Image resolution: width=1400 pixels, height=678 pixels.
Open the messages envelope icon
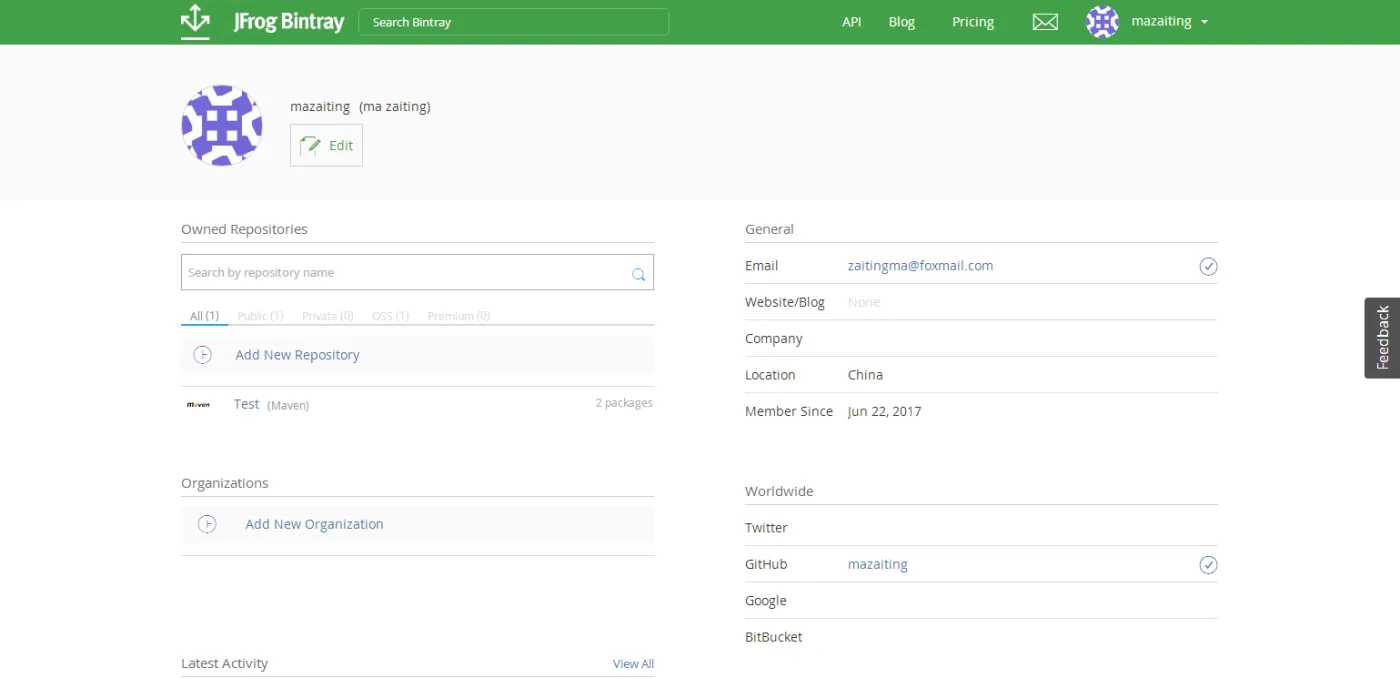click(1045, 22)
